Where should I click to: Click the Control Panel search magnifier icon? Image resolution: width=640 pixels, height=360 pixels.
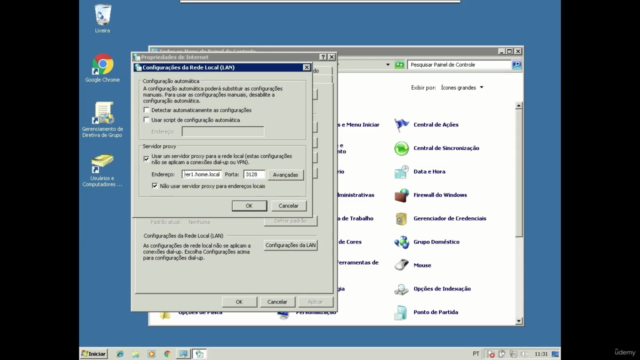tap(516, 65)
